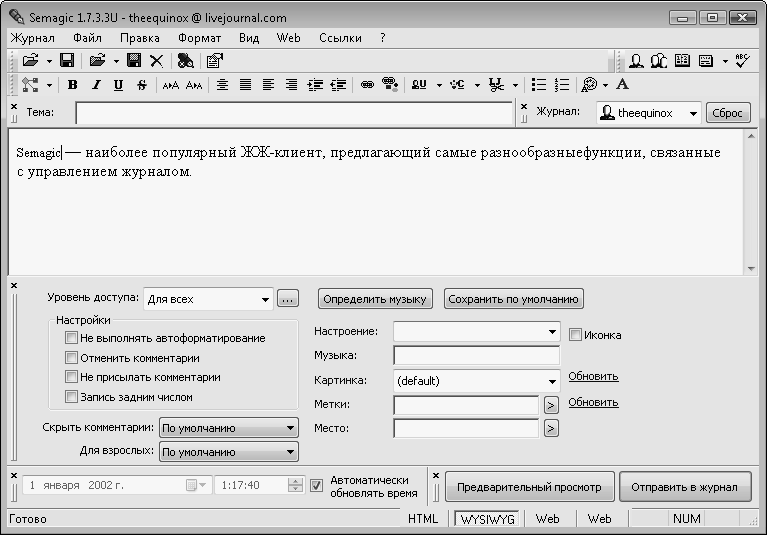
Task: Apply strikethrough formatting
Action: pyautogui.click(x=142, y=85)
